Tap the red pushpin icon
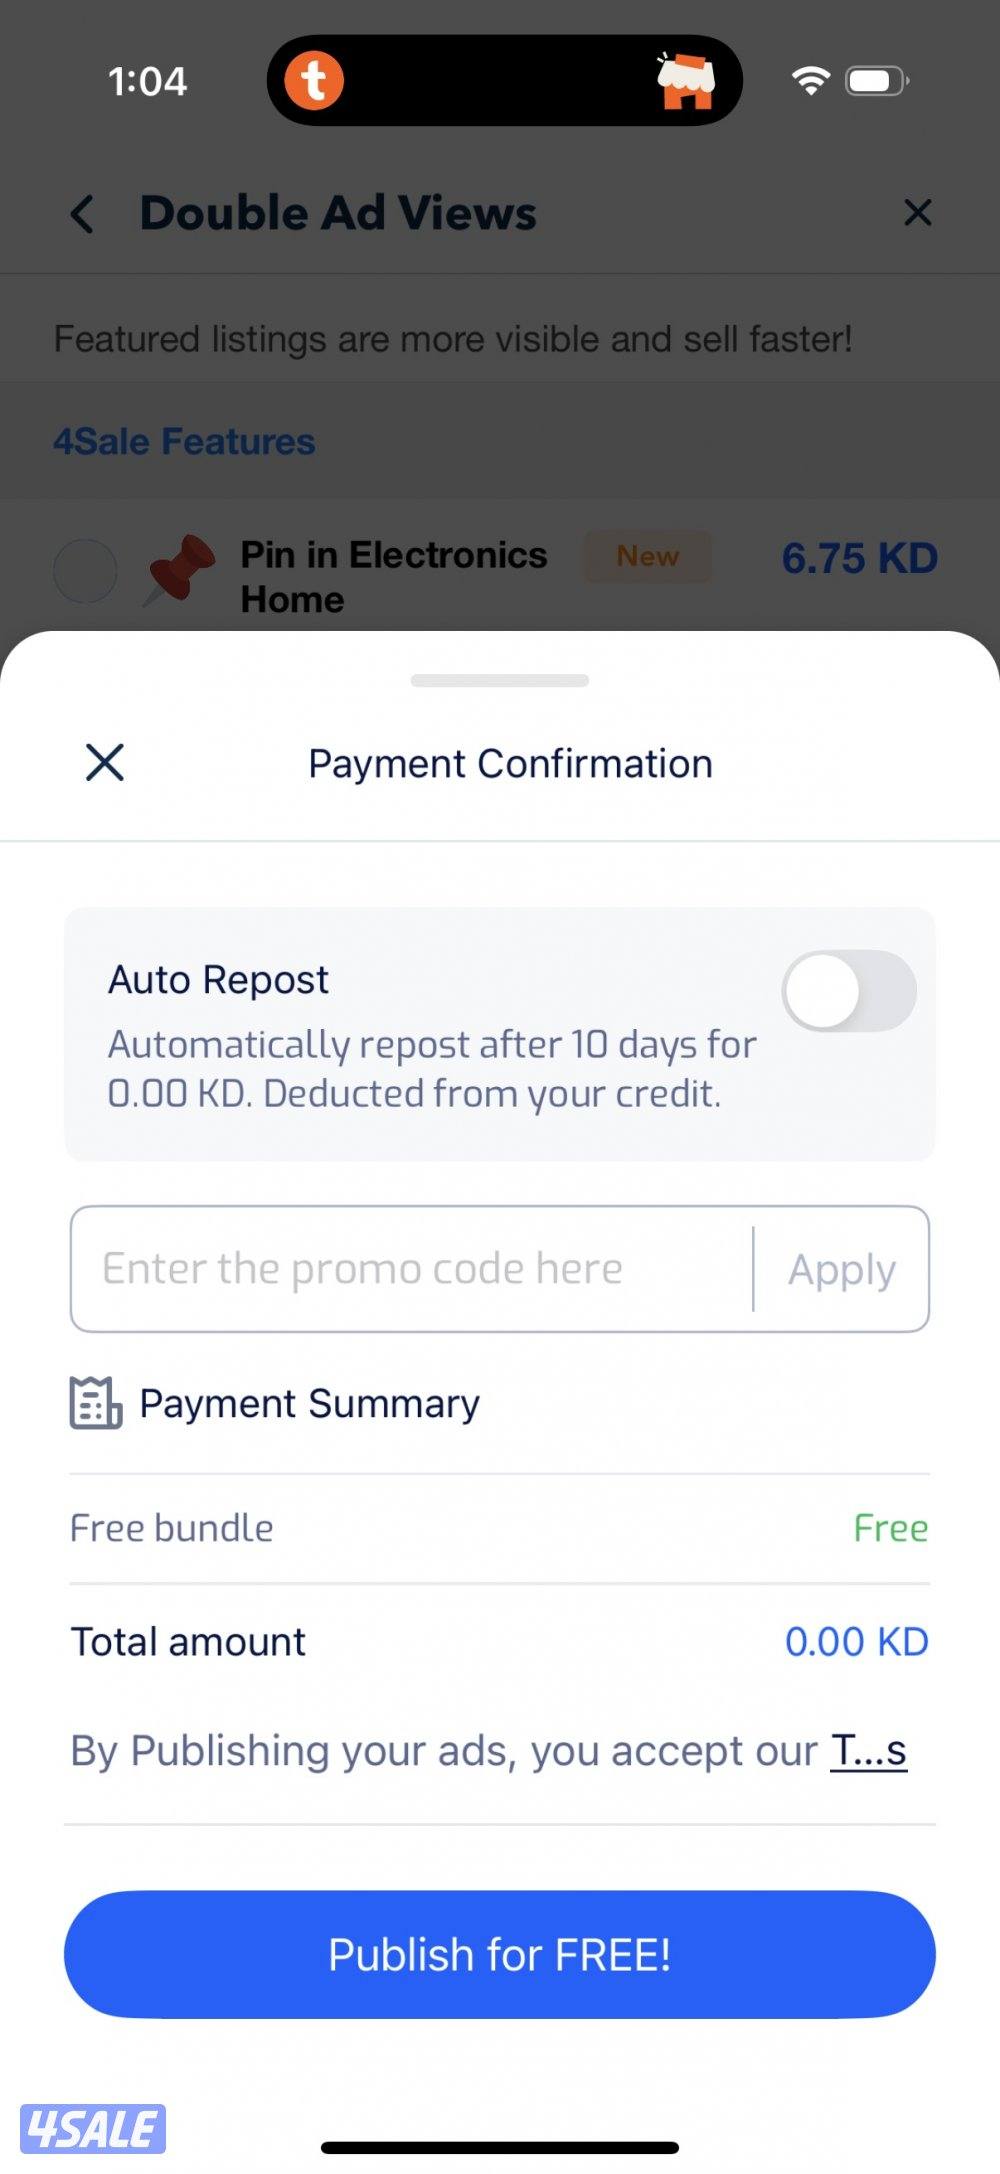 (180, 569)
